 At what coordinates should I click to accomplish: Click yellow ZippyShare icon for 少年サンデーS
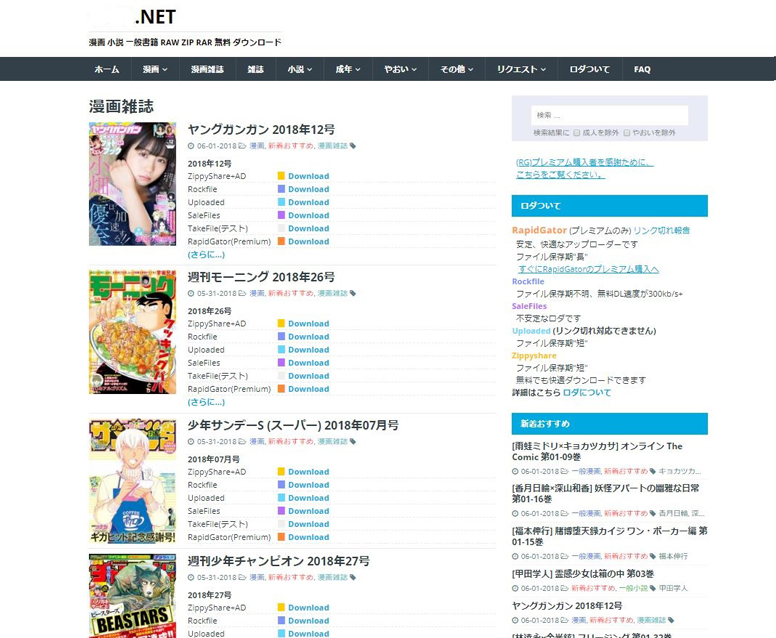coord(281,472)
